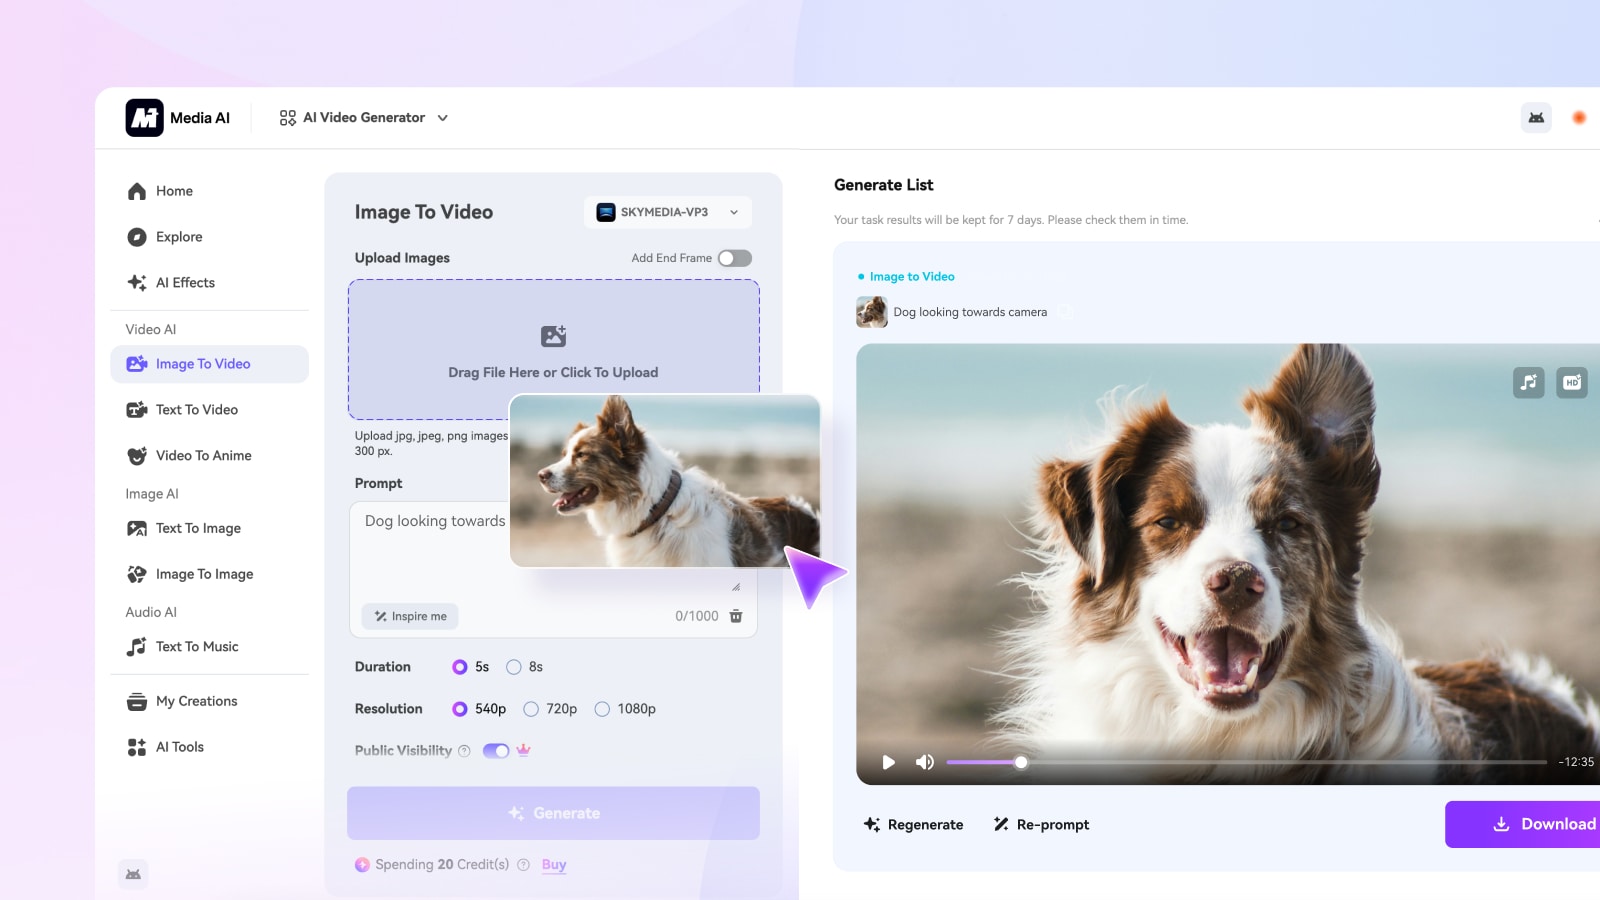Select 720p resolution

pyautogui.click(x=550, y=709)
